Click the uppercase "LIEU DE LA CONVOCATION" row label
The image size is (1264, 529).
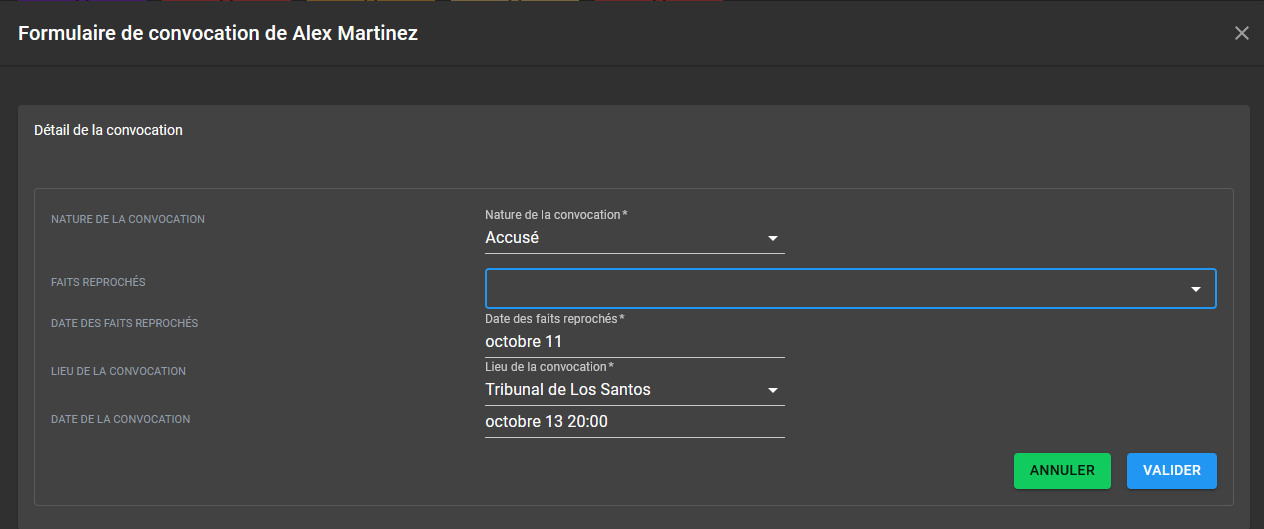pyautogui.click(x=118, y=371)
